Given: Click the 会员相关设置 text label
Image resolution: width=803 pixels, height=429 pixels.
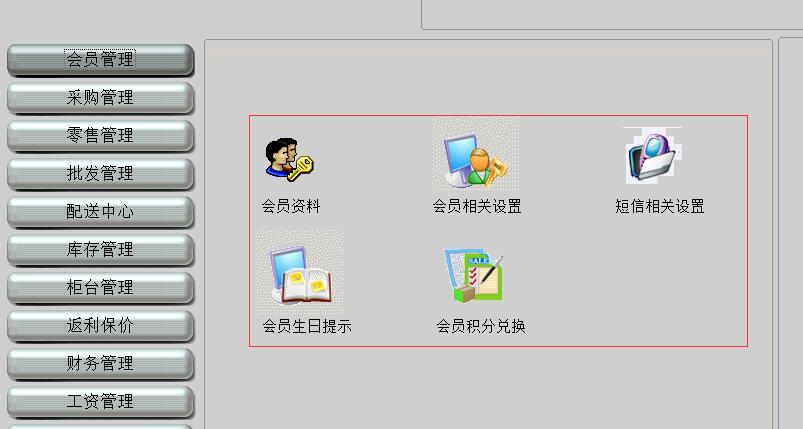Looking at the screenshot, I should coord(477,206).
